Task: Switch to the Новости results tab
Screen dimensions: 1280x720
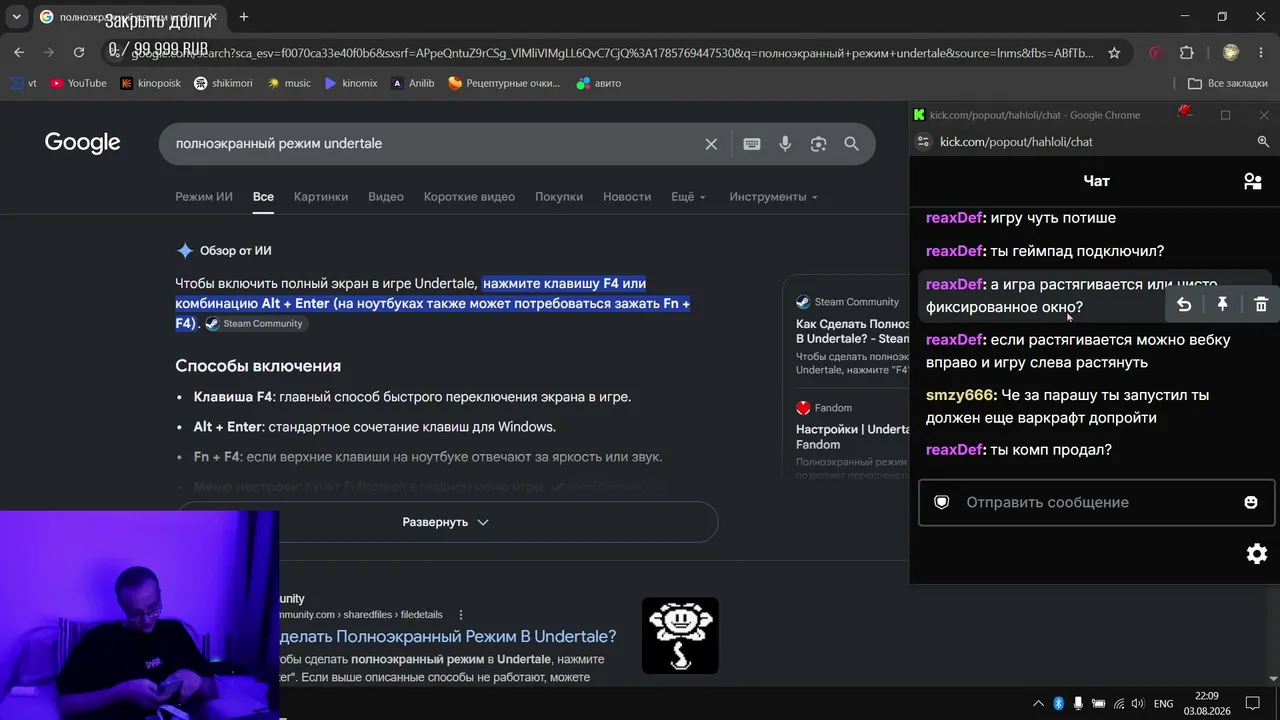Action: pyautogui.click(x=627, y=197)
